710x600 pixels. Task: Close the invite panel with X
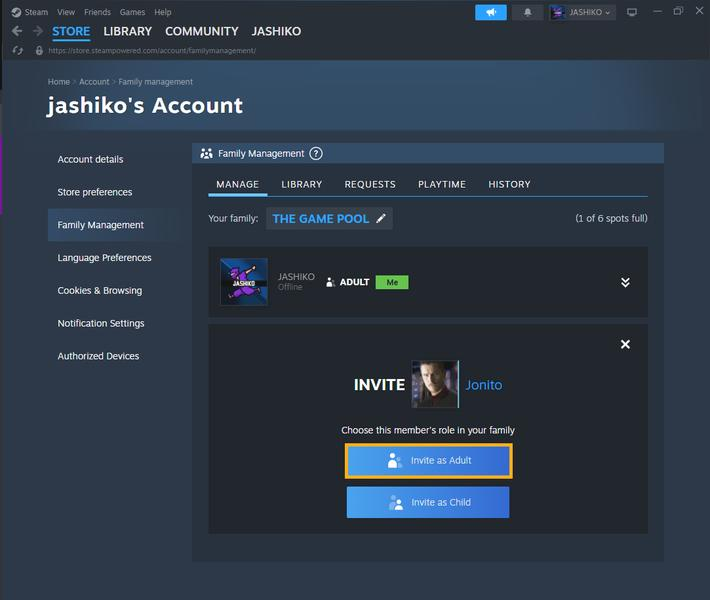(625, 344)
